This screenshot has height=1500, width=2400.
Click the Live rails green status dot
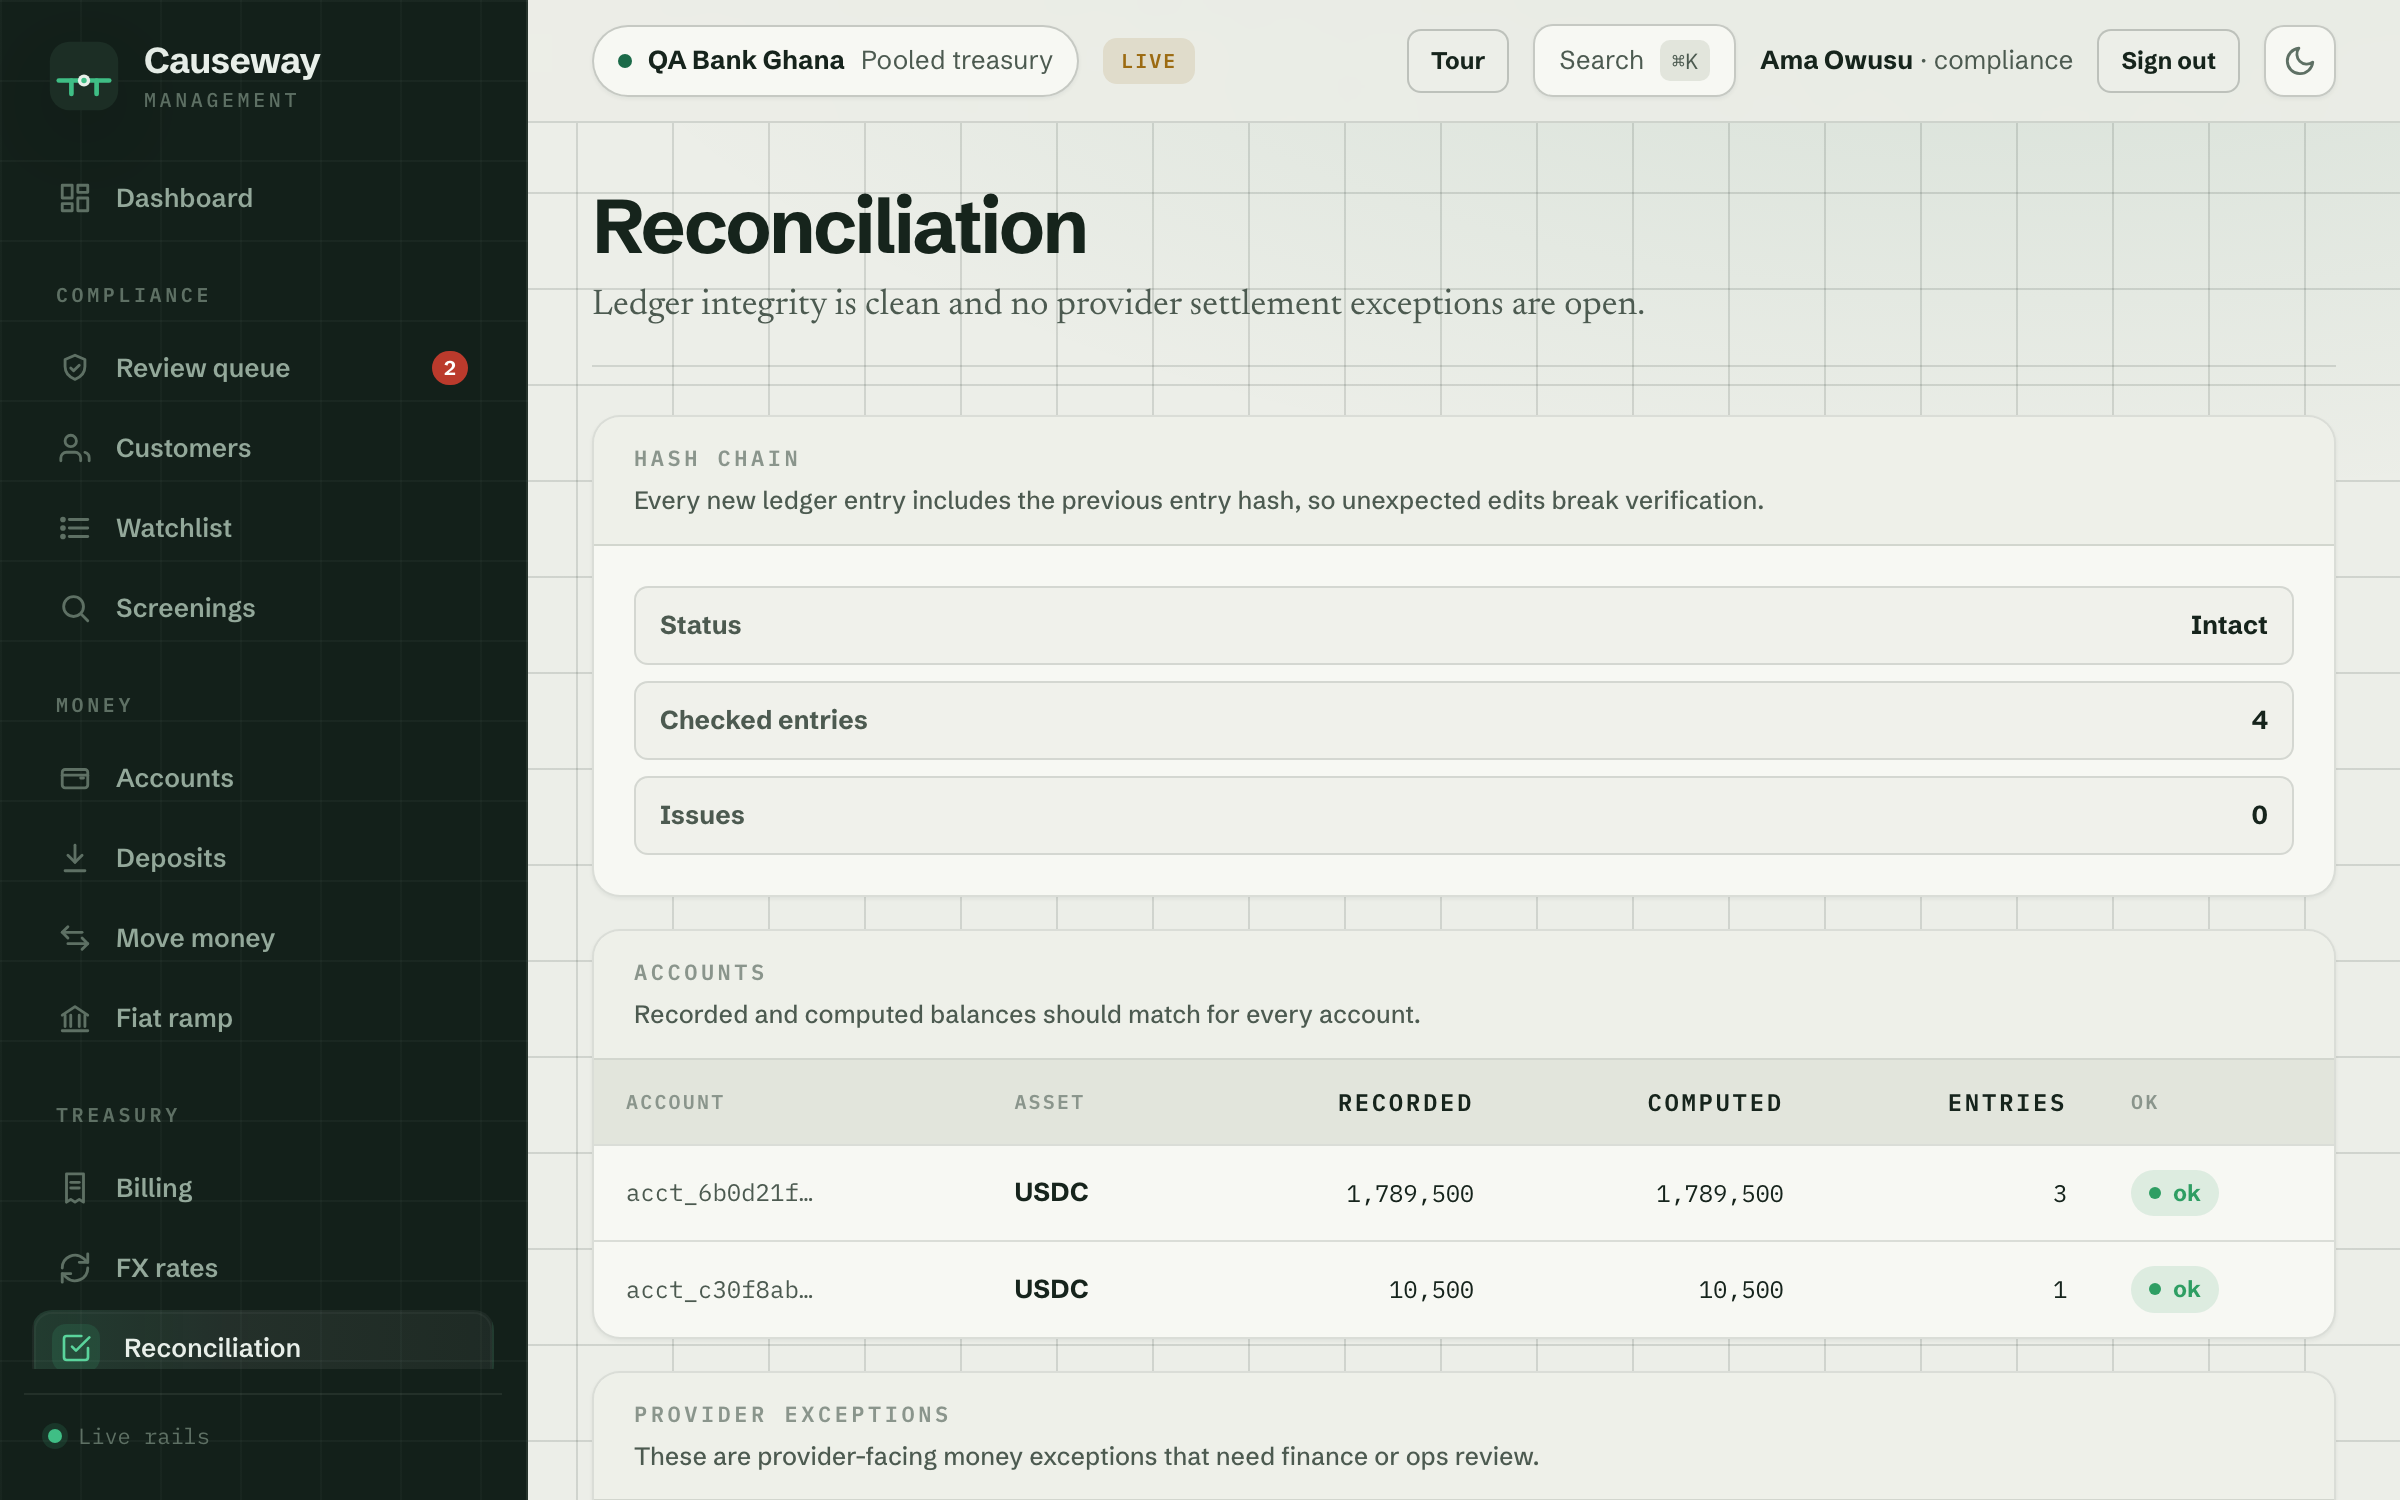(55, 1436)
